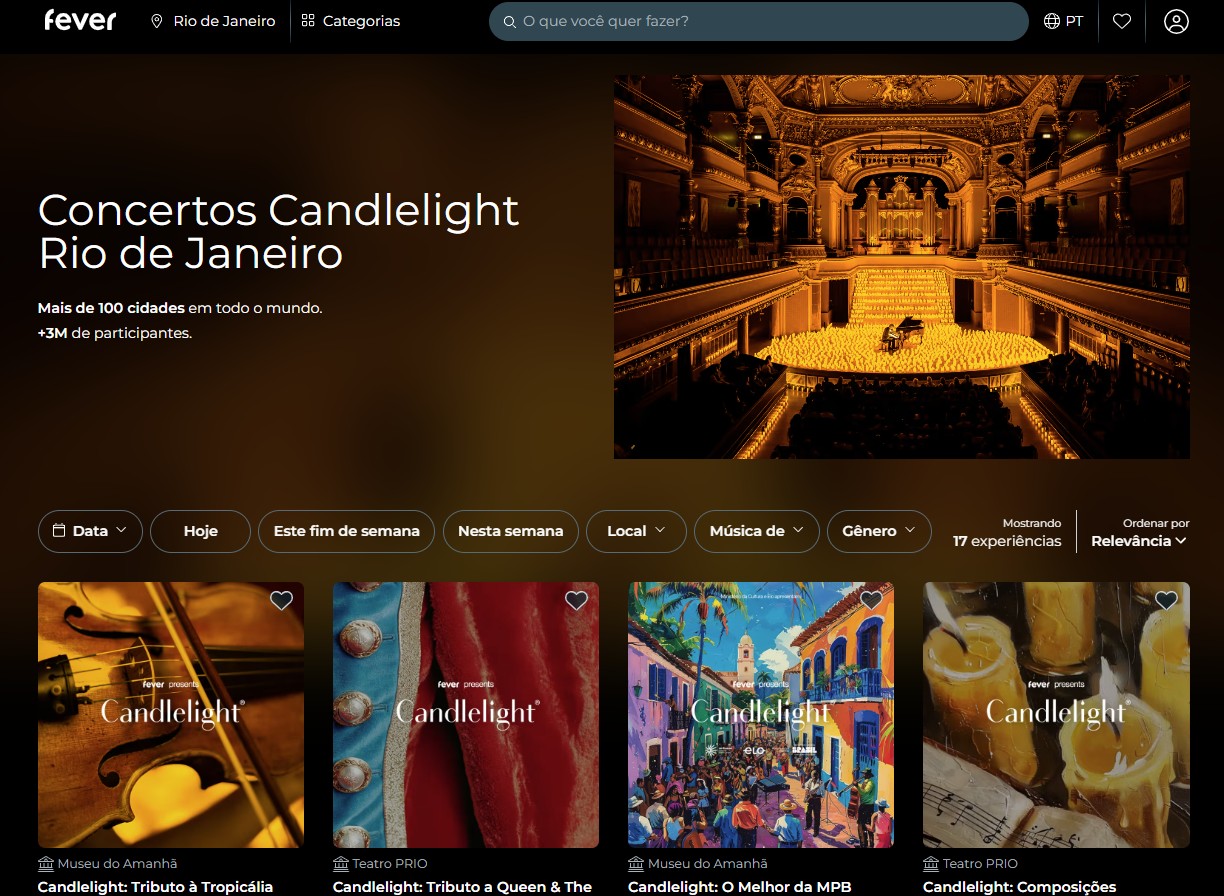This screenshot has height=896, width=1224.
Task: Click the location pin icon beside Rio de Janeiro
Action: [157, 21]
